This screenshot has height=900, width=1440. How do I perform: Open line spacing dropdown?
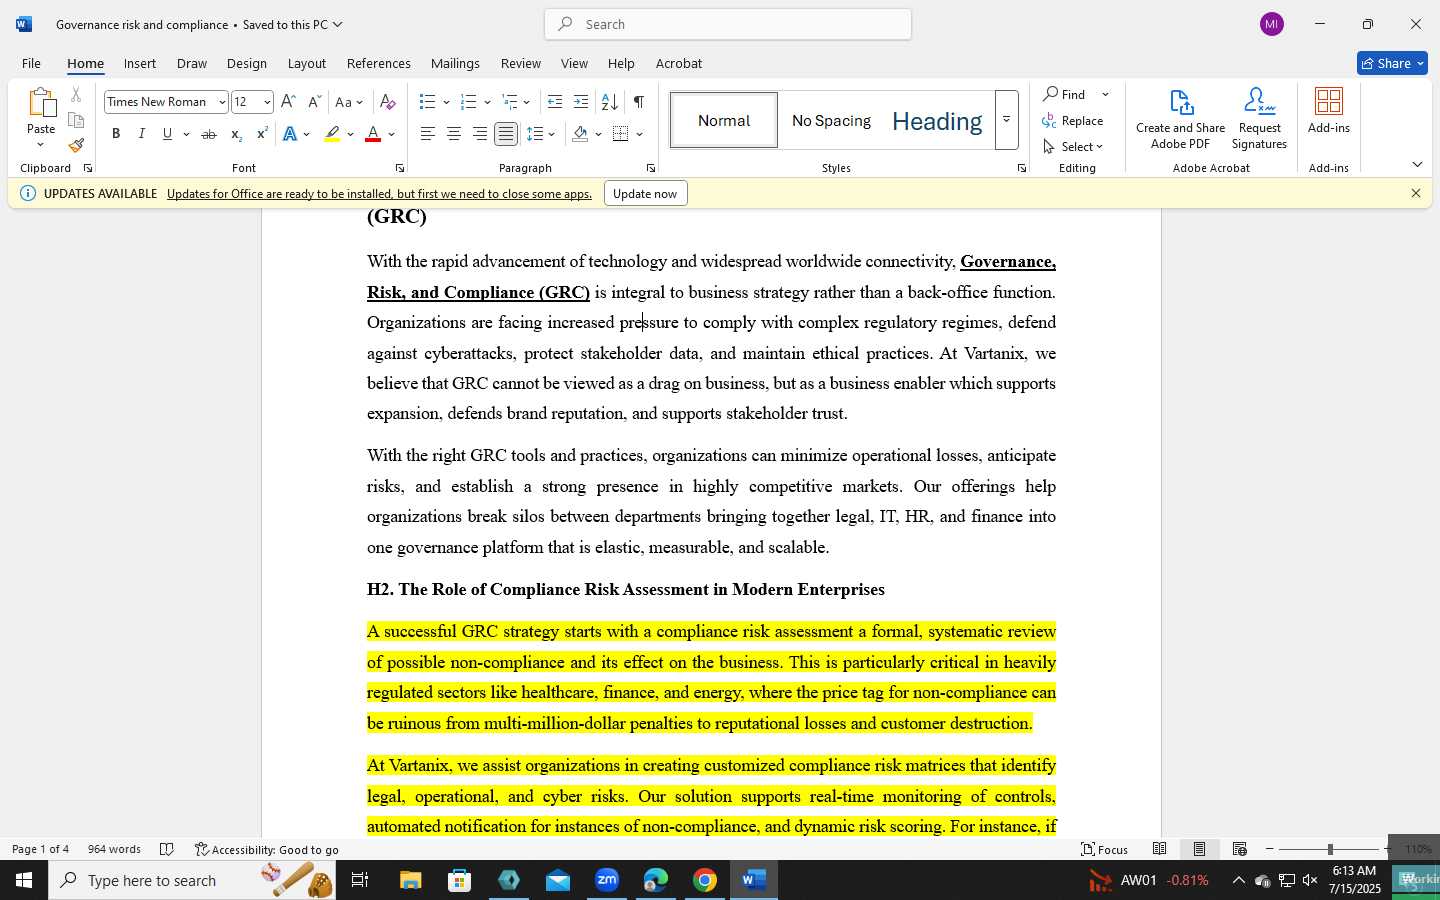[552, 134]
